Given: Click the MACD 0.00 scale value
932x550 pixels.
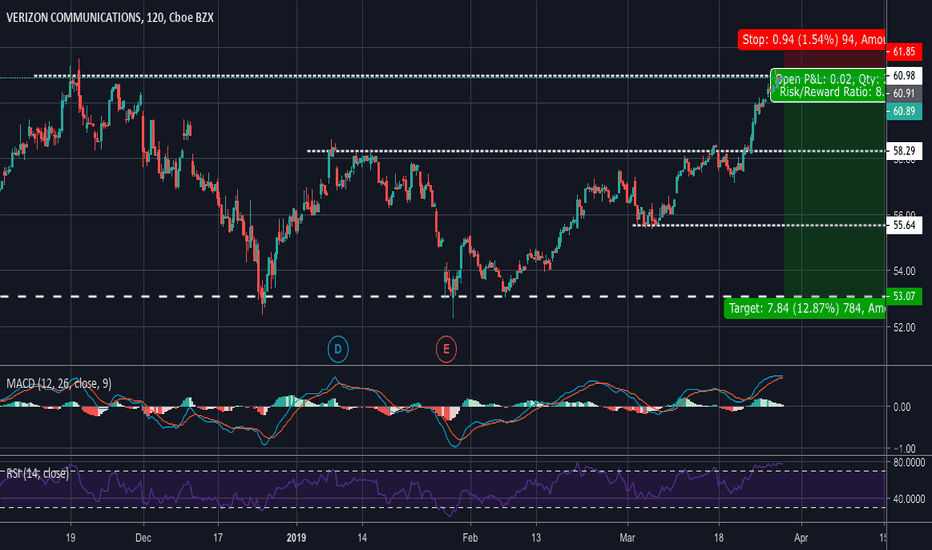Looking at the screenshot, I should click(902, 407).
